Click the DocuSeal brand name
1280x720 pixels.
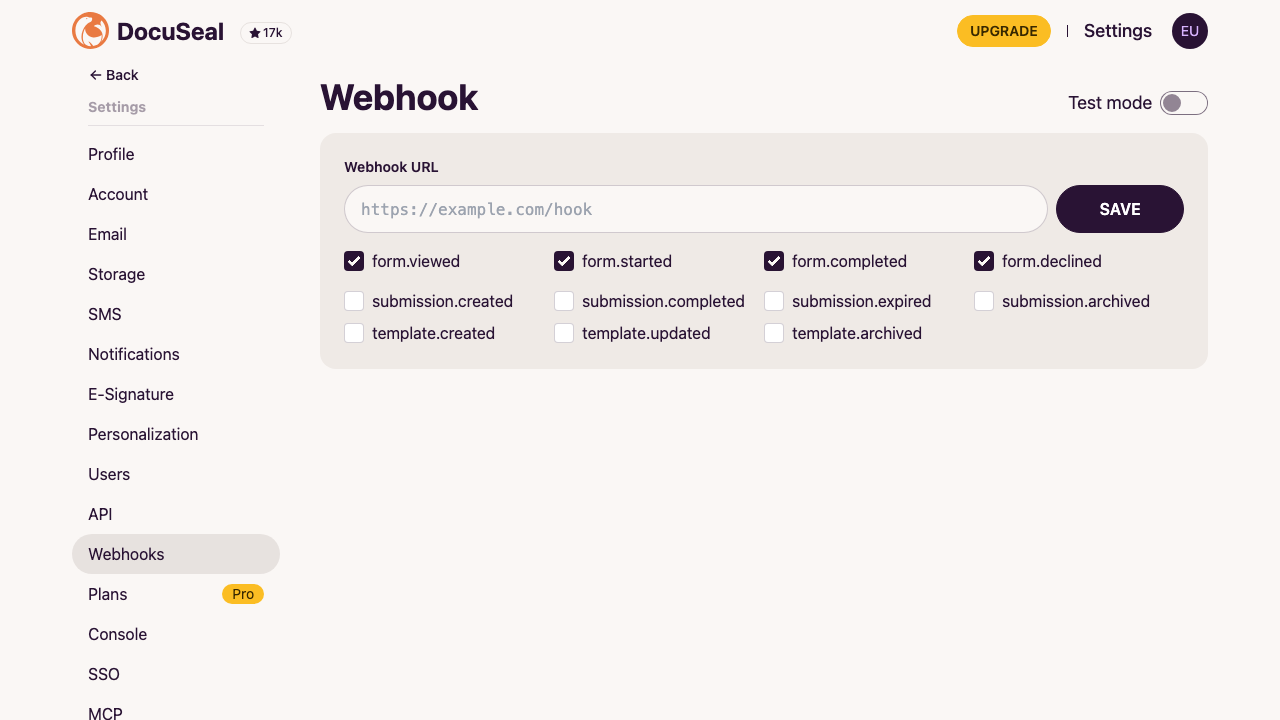pos(170,32)
